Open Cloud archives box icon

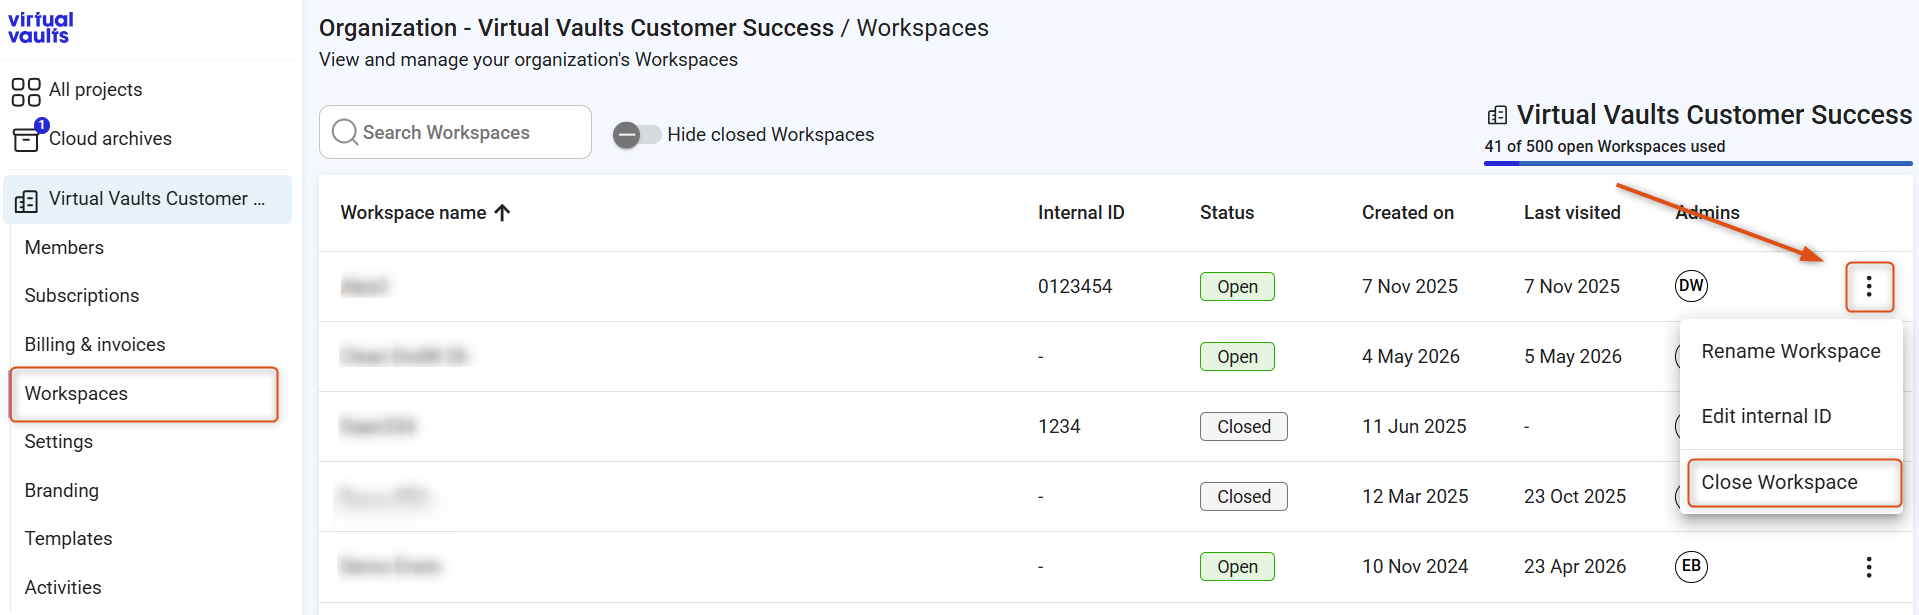point(27,138)
